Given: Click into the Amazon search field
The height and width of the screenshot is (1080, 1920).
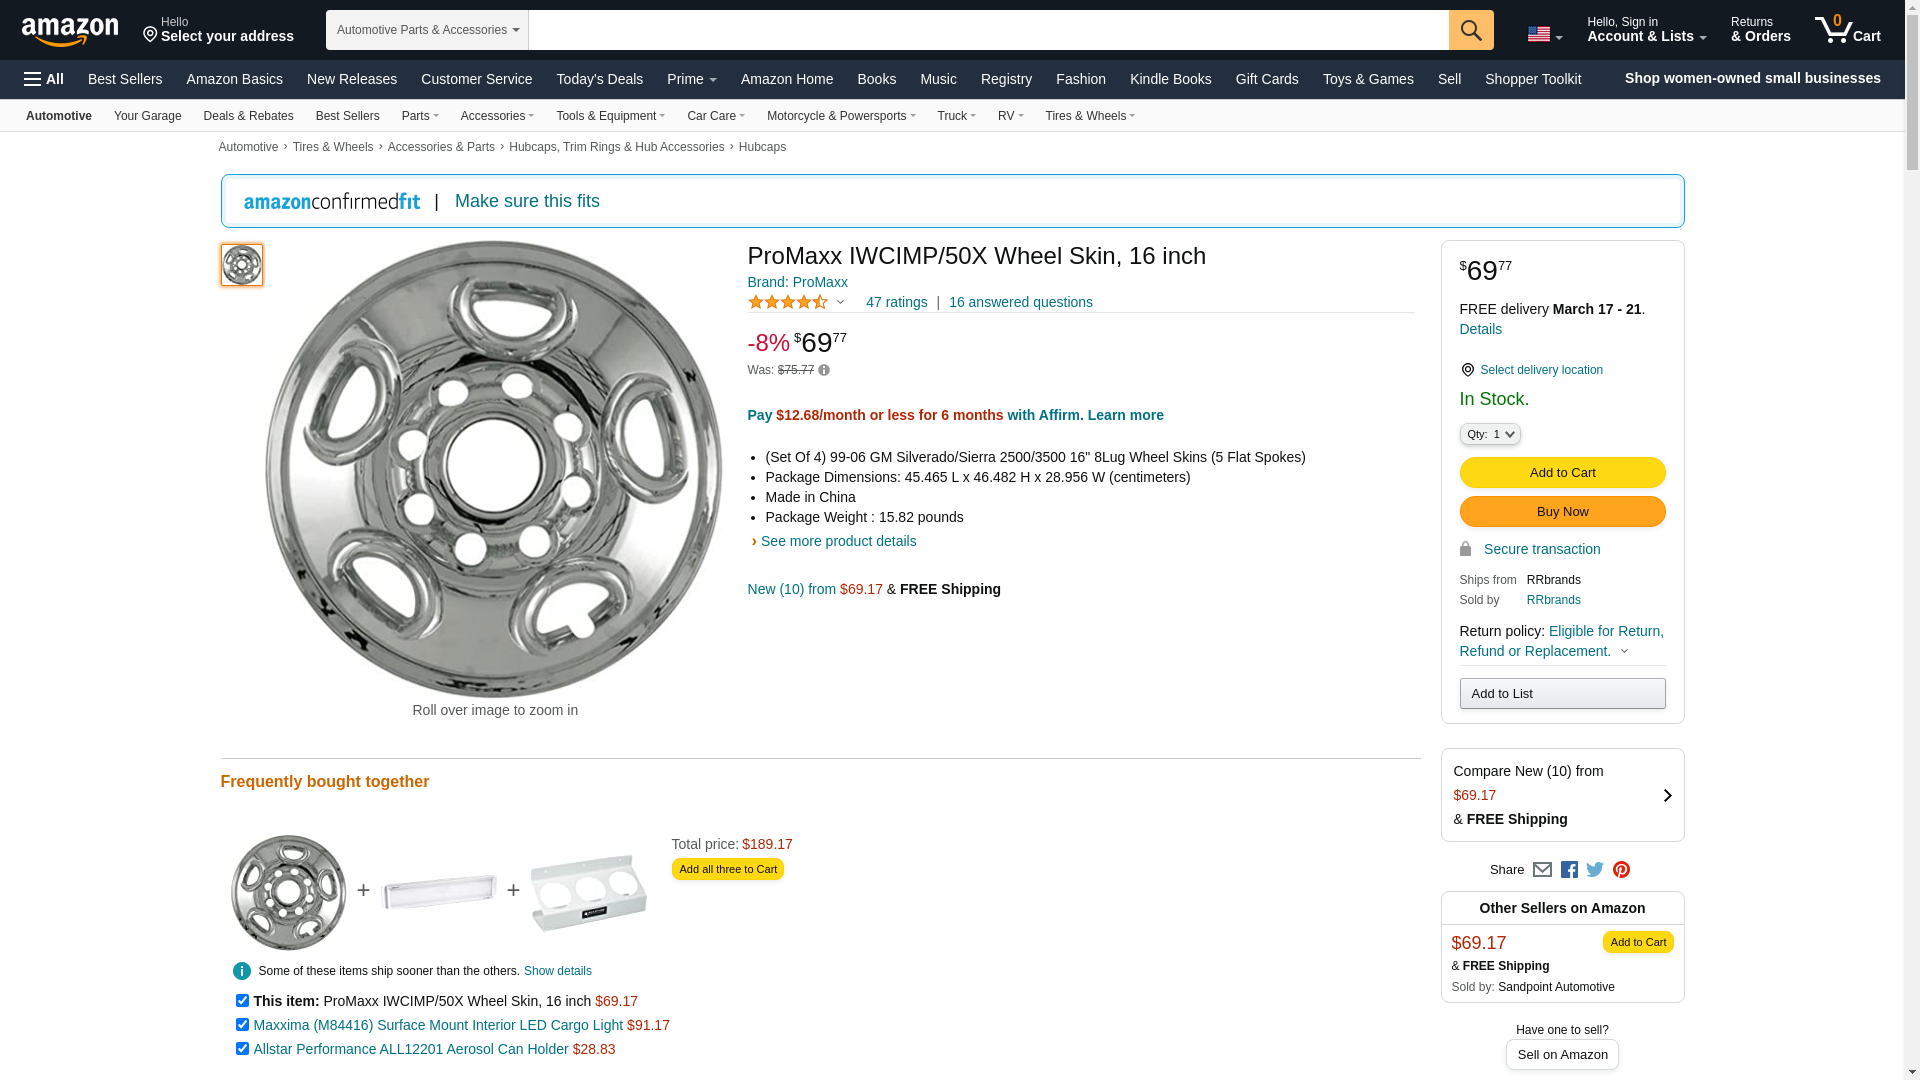Looking at the screenshot, I should tap(988, 30).
